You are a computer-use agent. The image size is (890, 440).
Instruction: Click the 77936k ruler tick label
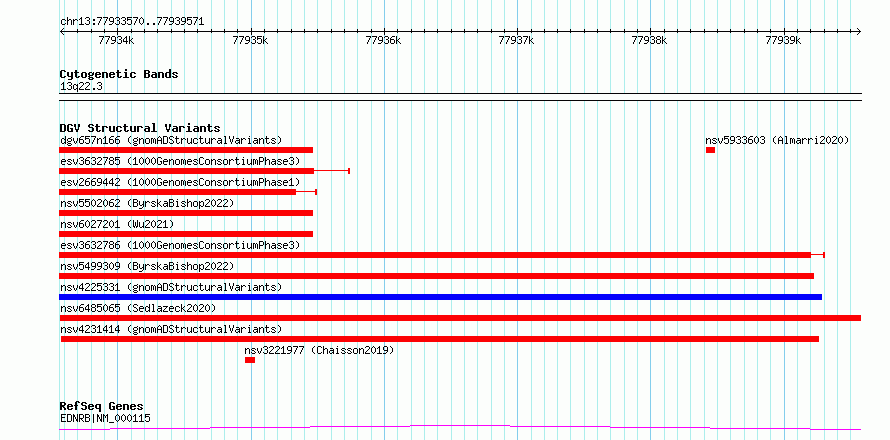click(x=383, y=40)
